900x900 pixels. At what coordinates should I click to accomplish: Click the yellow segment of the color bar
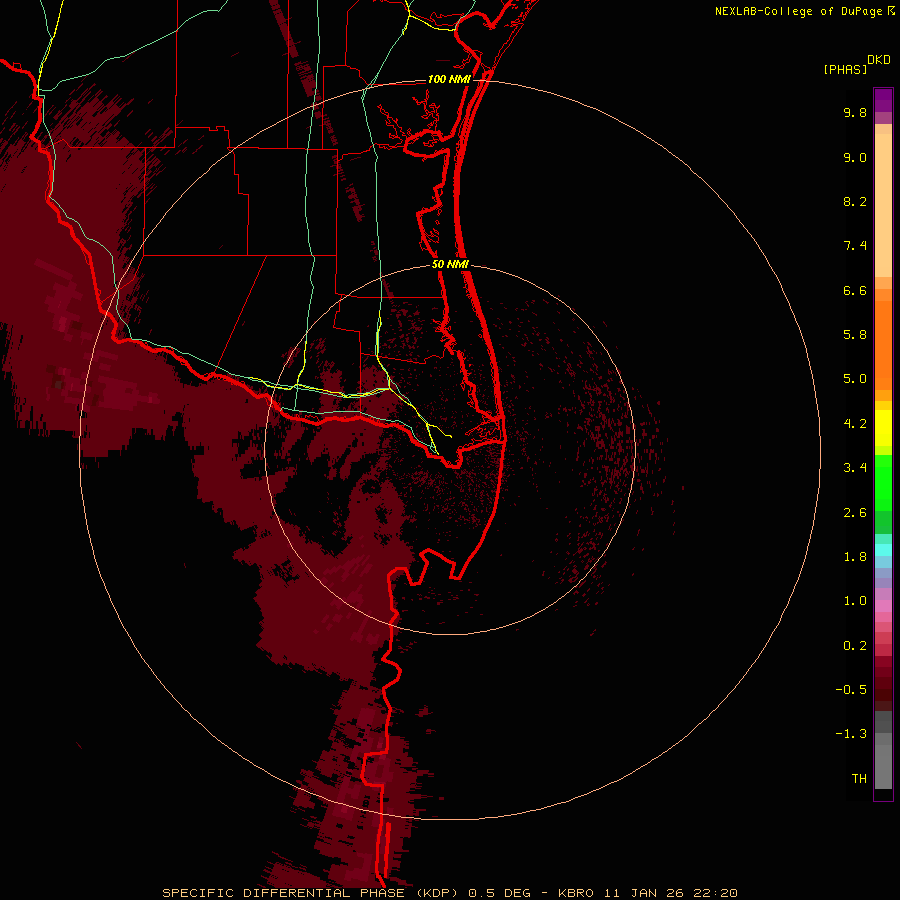coord(883,428)
